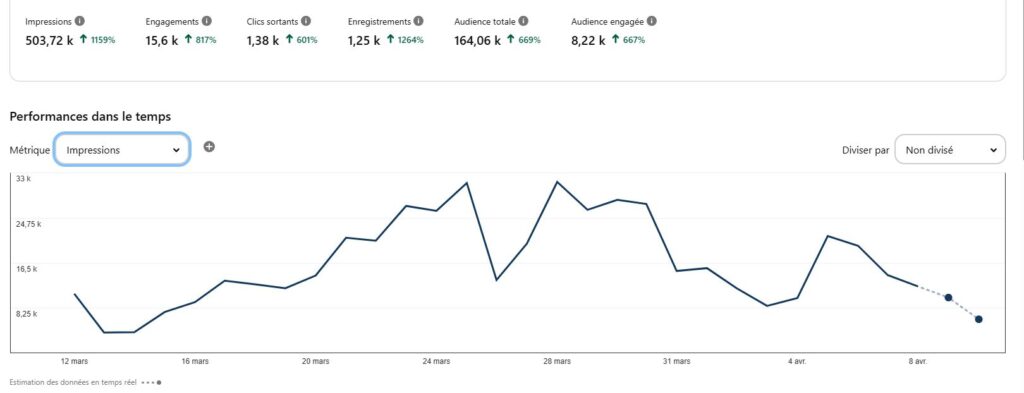Click the Estimation des données en temps réel legend

click(x=85, y=382)
